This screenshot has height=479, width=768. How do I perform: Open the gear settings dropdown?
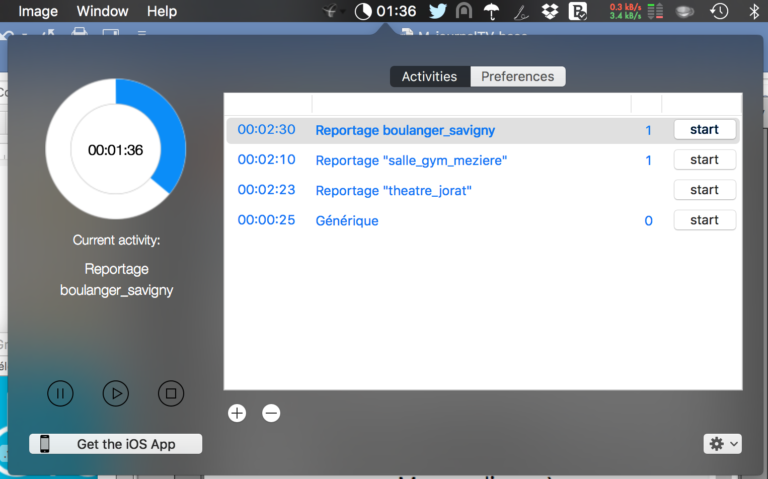pyautogui.click(x=722, y=444)
